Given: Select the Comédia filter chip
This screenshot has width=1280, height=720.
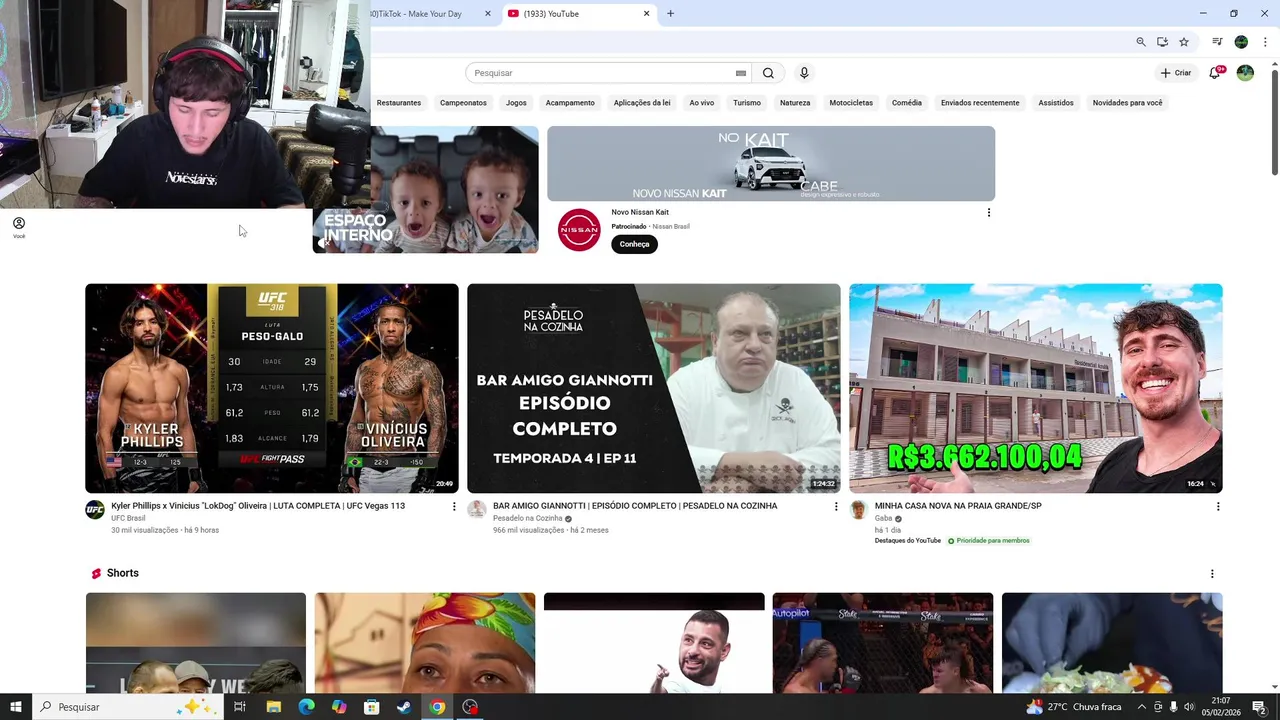Looking at the screenshot, I should click(x=907, y=103).
